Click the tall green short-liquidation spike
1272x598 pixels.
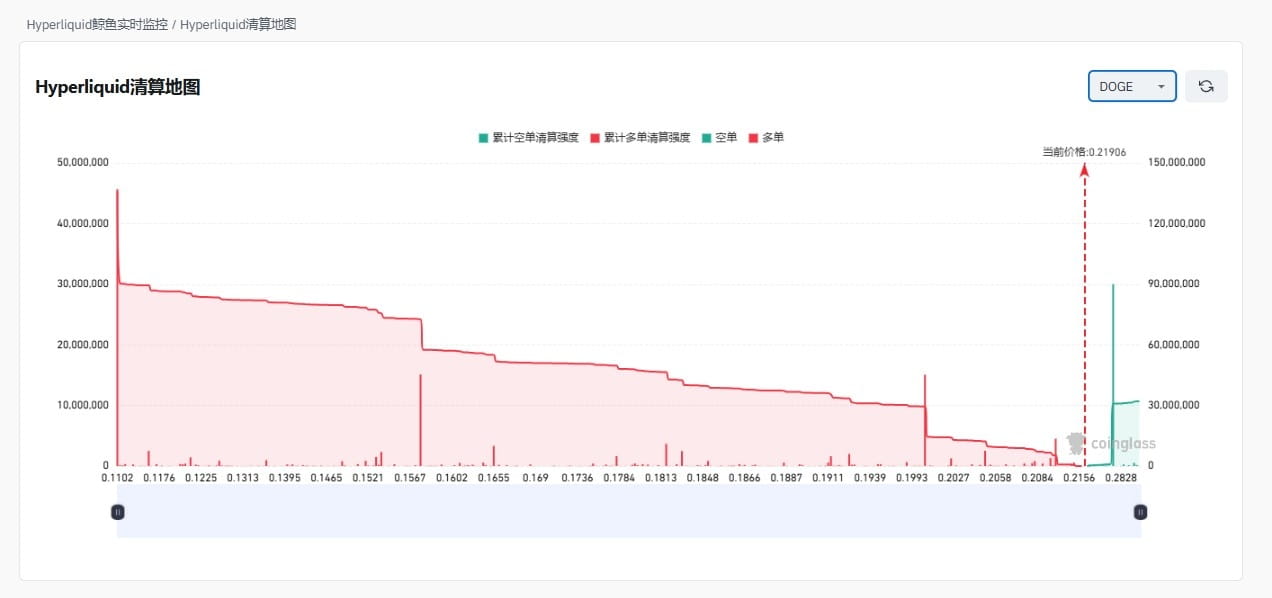click(1113, 375)
